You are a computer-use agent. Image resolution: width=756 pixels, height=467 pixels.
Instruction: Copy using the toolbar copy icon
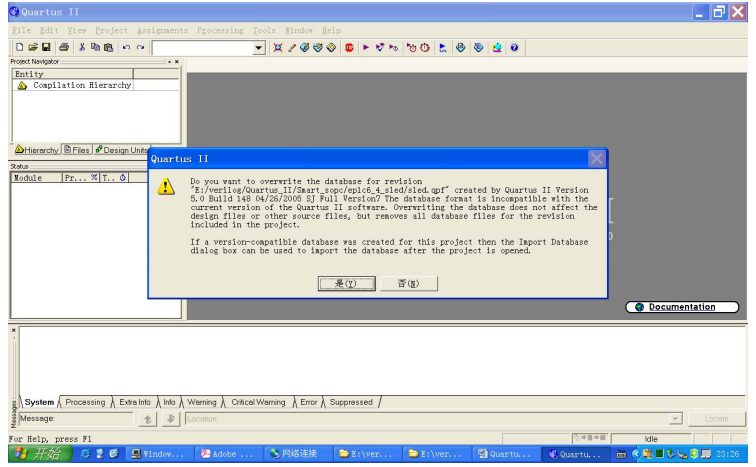95,47
